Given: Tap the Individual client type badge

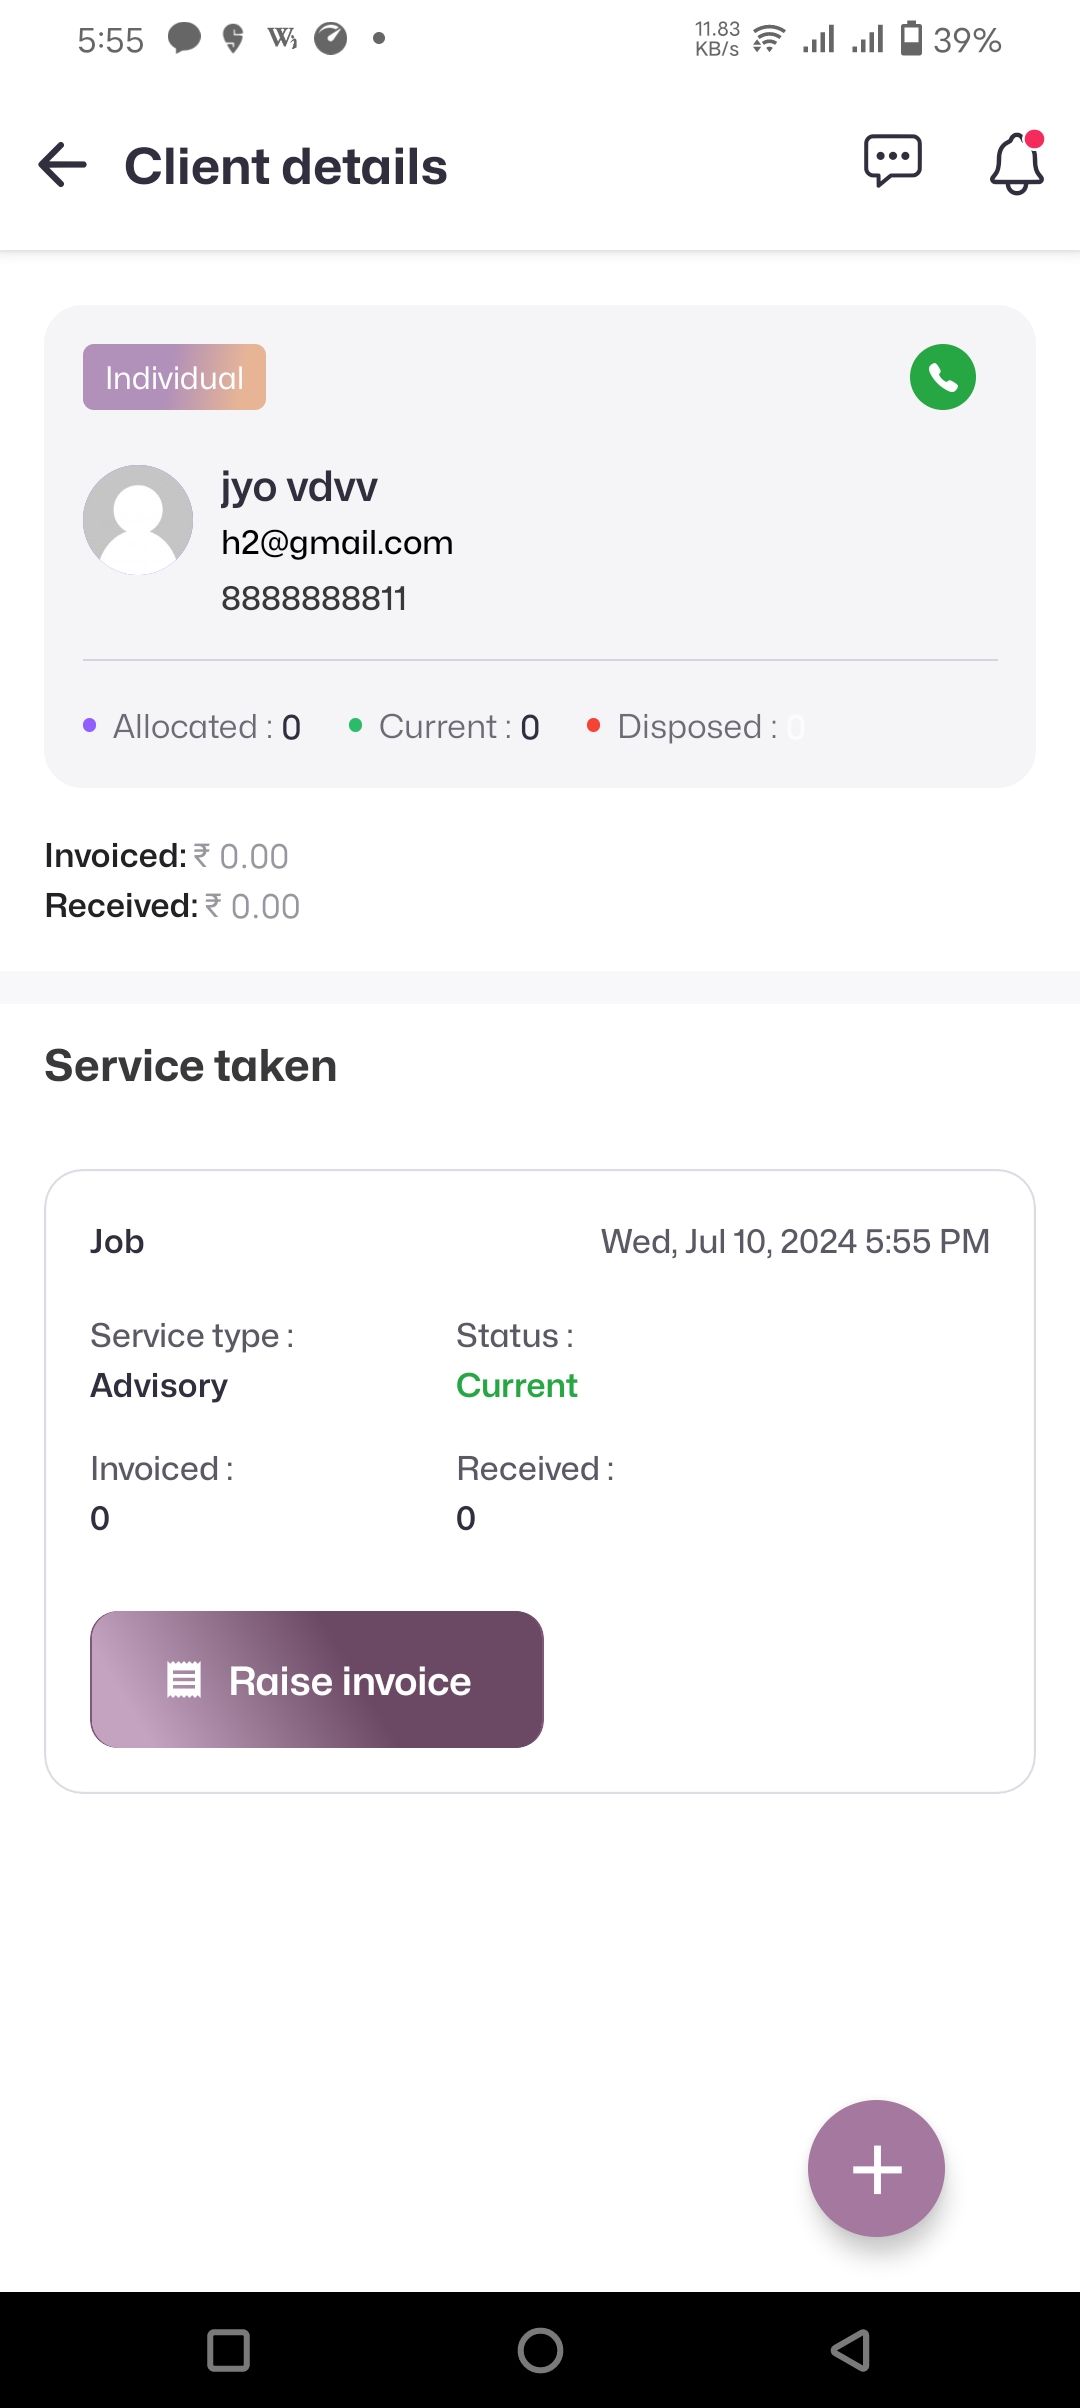Looking at the screenshot, I should [x=174, y=377].
